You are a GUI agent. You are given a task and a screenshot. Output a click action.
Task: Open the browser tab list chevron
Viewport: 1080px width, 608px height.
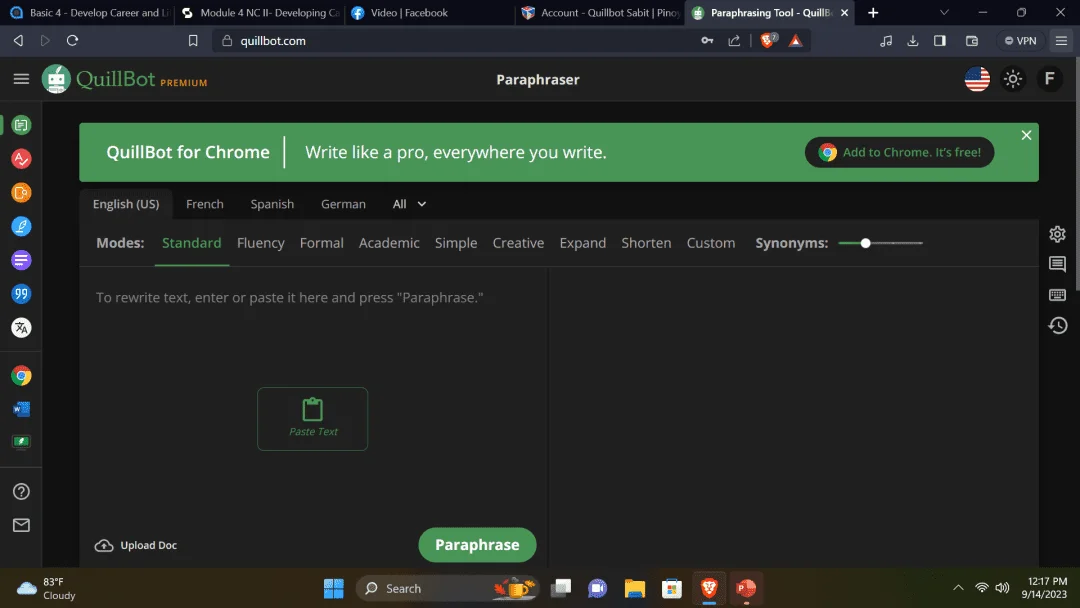click(944, 12)
